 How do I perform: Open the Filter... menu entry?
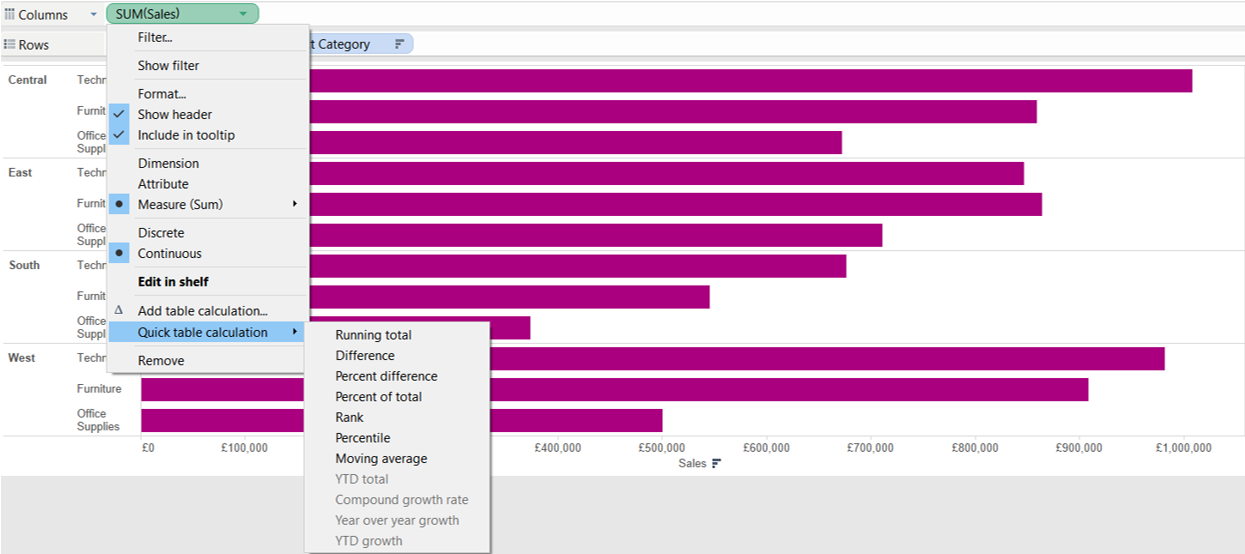(155, 38)
